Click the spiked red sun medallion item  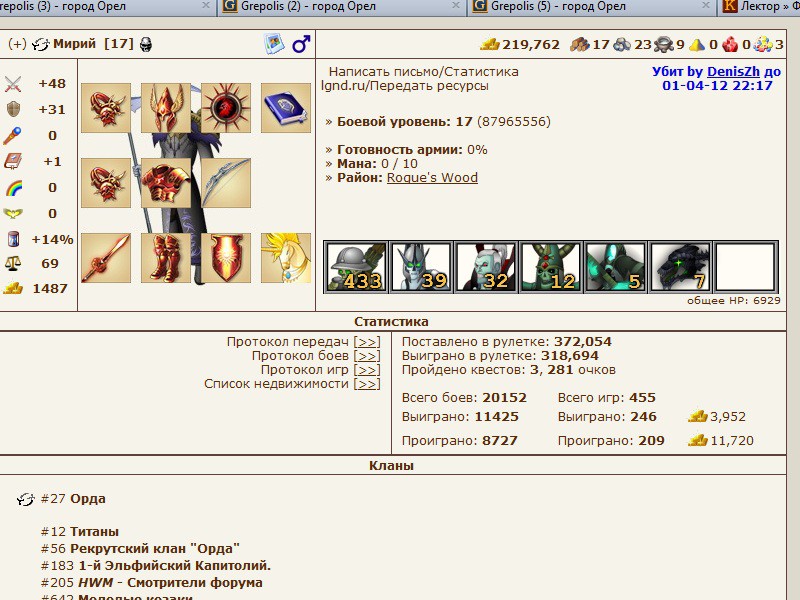(x=226, y=108)
